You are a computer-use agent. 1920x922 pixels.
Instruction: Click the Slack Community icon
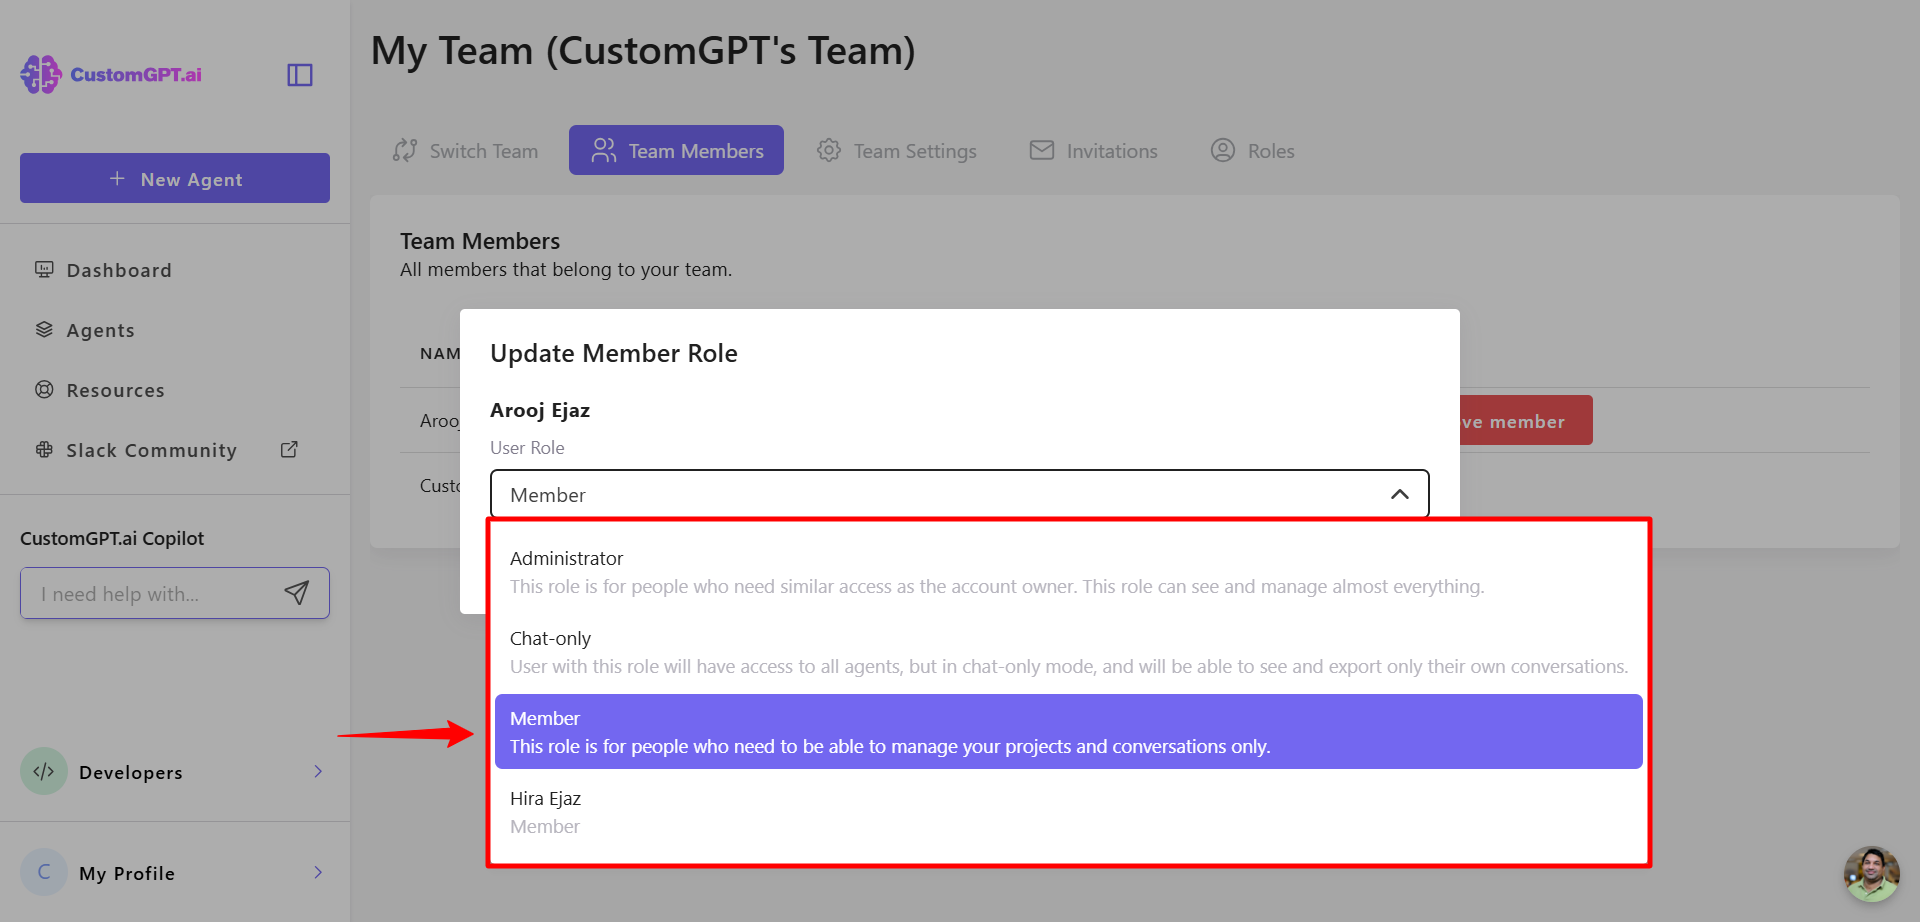pyautogui.click(x=44, y=449)
